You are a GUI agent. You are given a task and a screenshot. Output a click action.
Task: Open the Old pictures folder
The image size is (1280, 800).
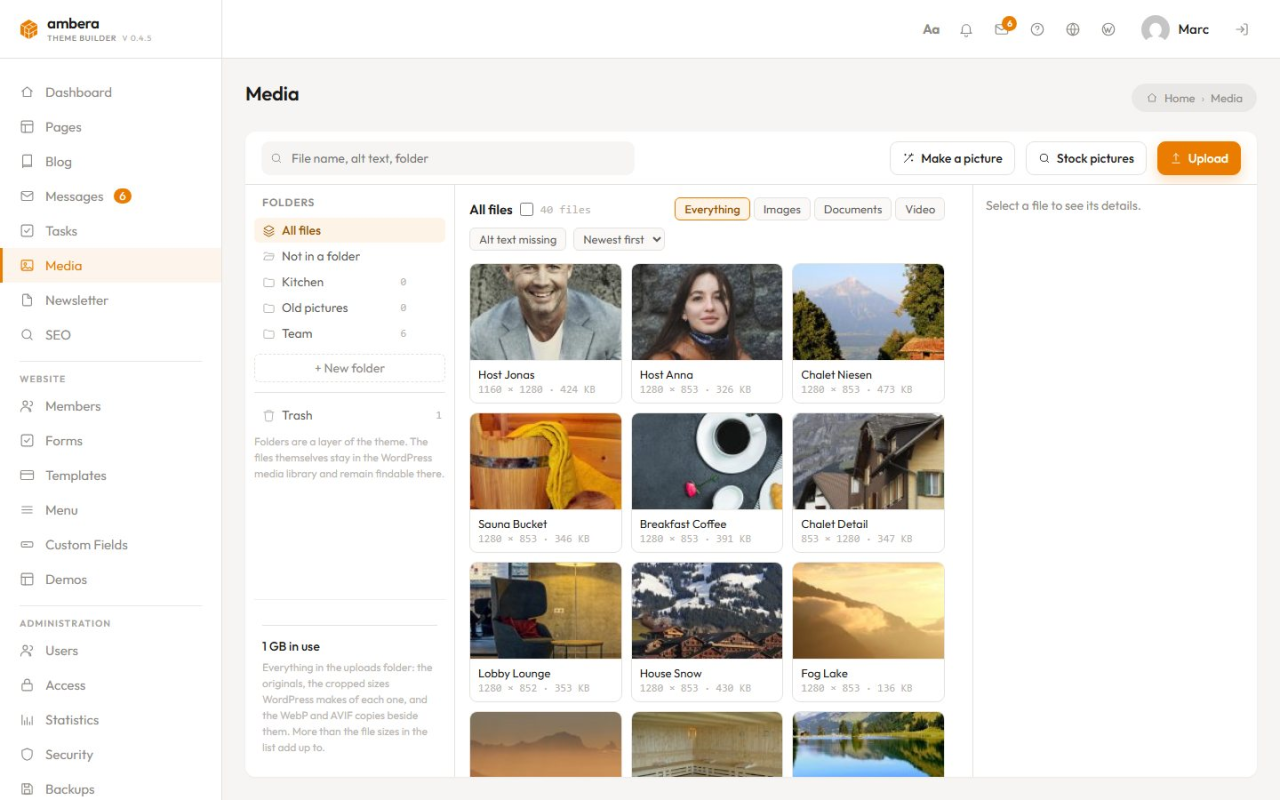(350, 308)
